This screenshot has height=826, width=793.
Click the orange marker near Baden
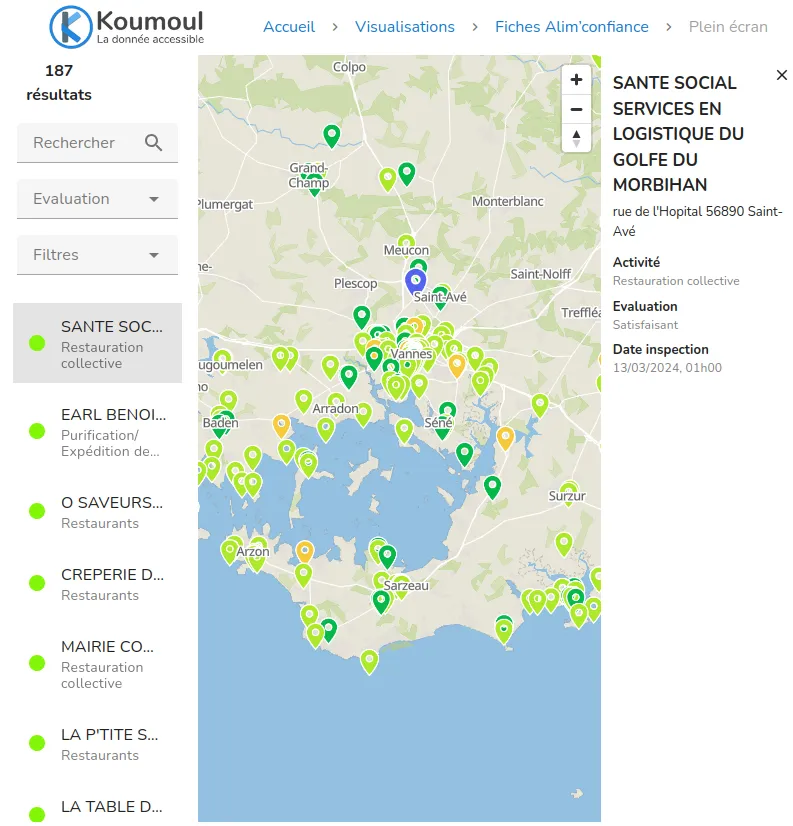pyautogui.click(x=281, y=426)
